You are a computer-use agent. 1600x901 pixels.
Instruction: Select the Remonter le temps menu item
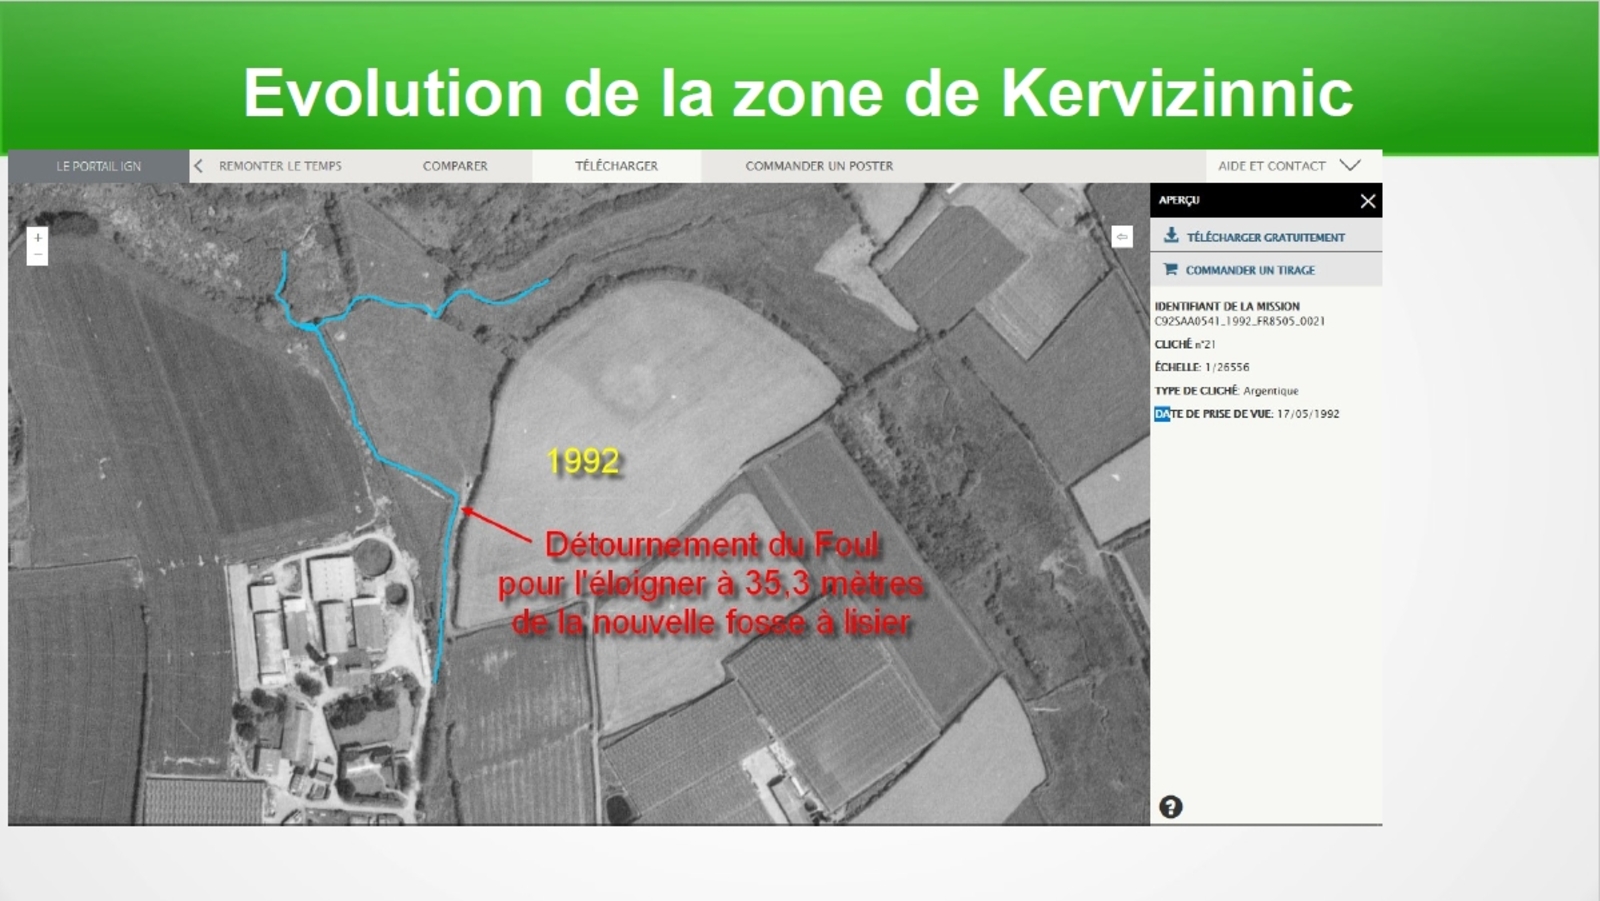280,166
